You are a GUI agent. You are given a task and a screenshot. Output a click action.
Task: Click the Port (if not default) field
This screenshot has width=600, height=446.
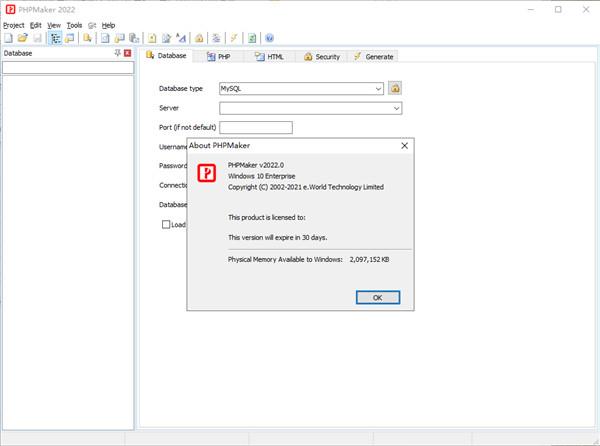pos(255,128)
